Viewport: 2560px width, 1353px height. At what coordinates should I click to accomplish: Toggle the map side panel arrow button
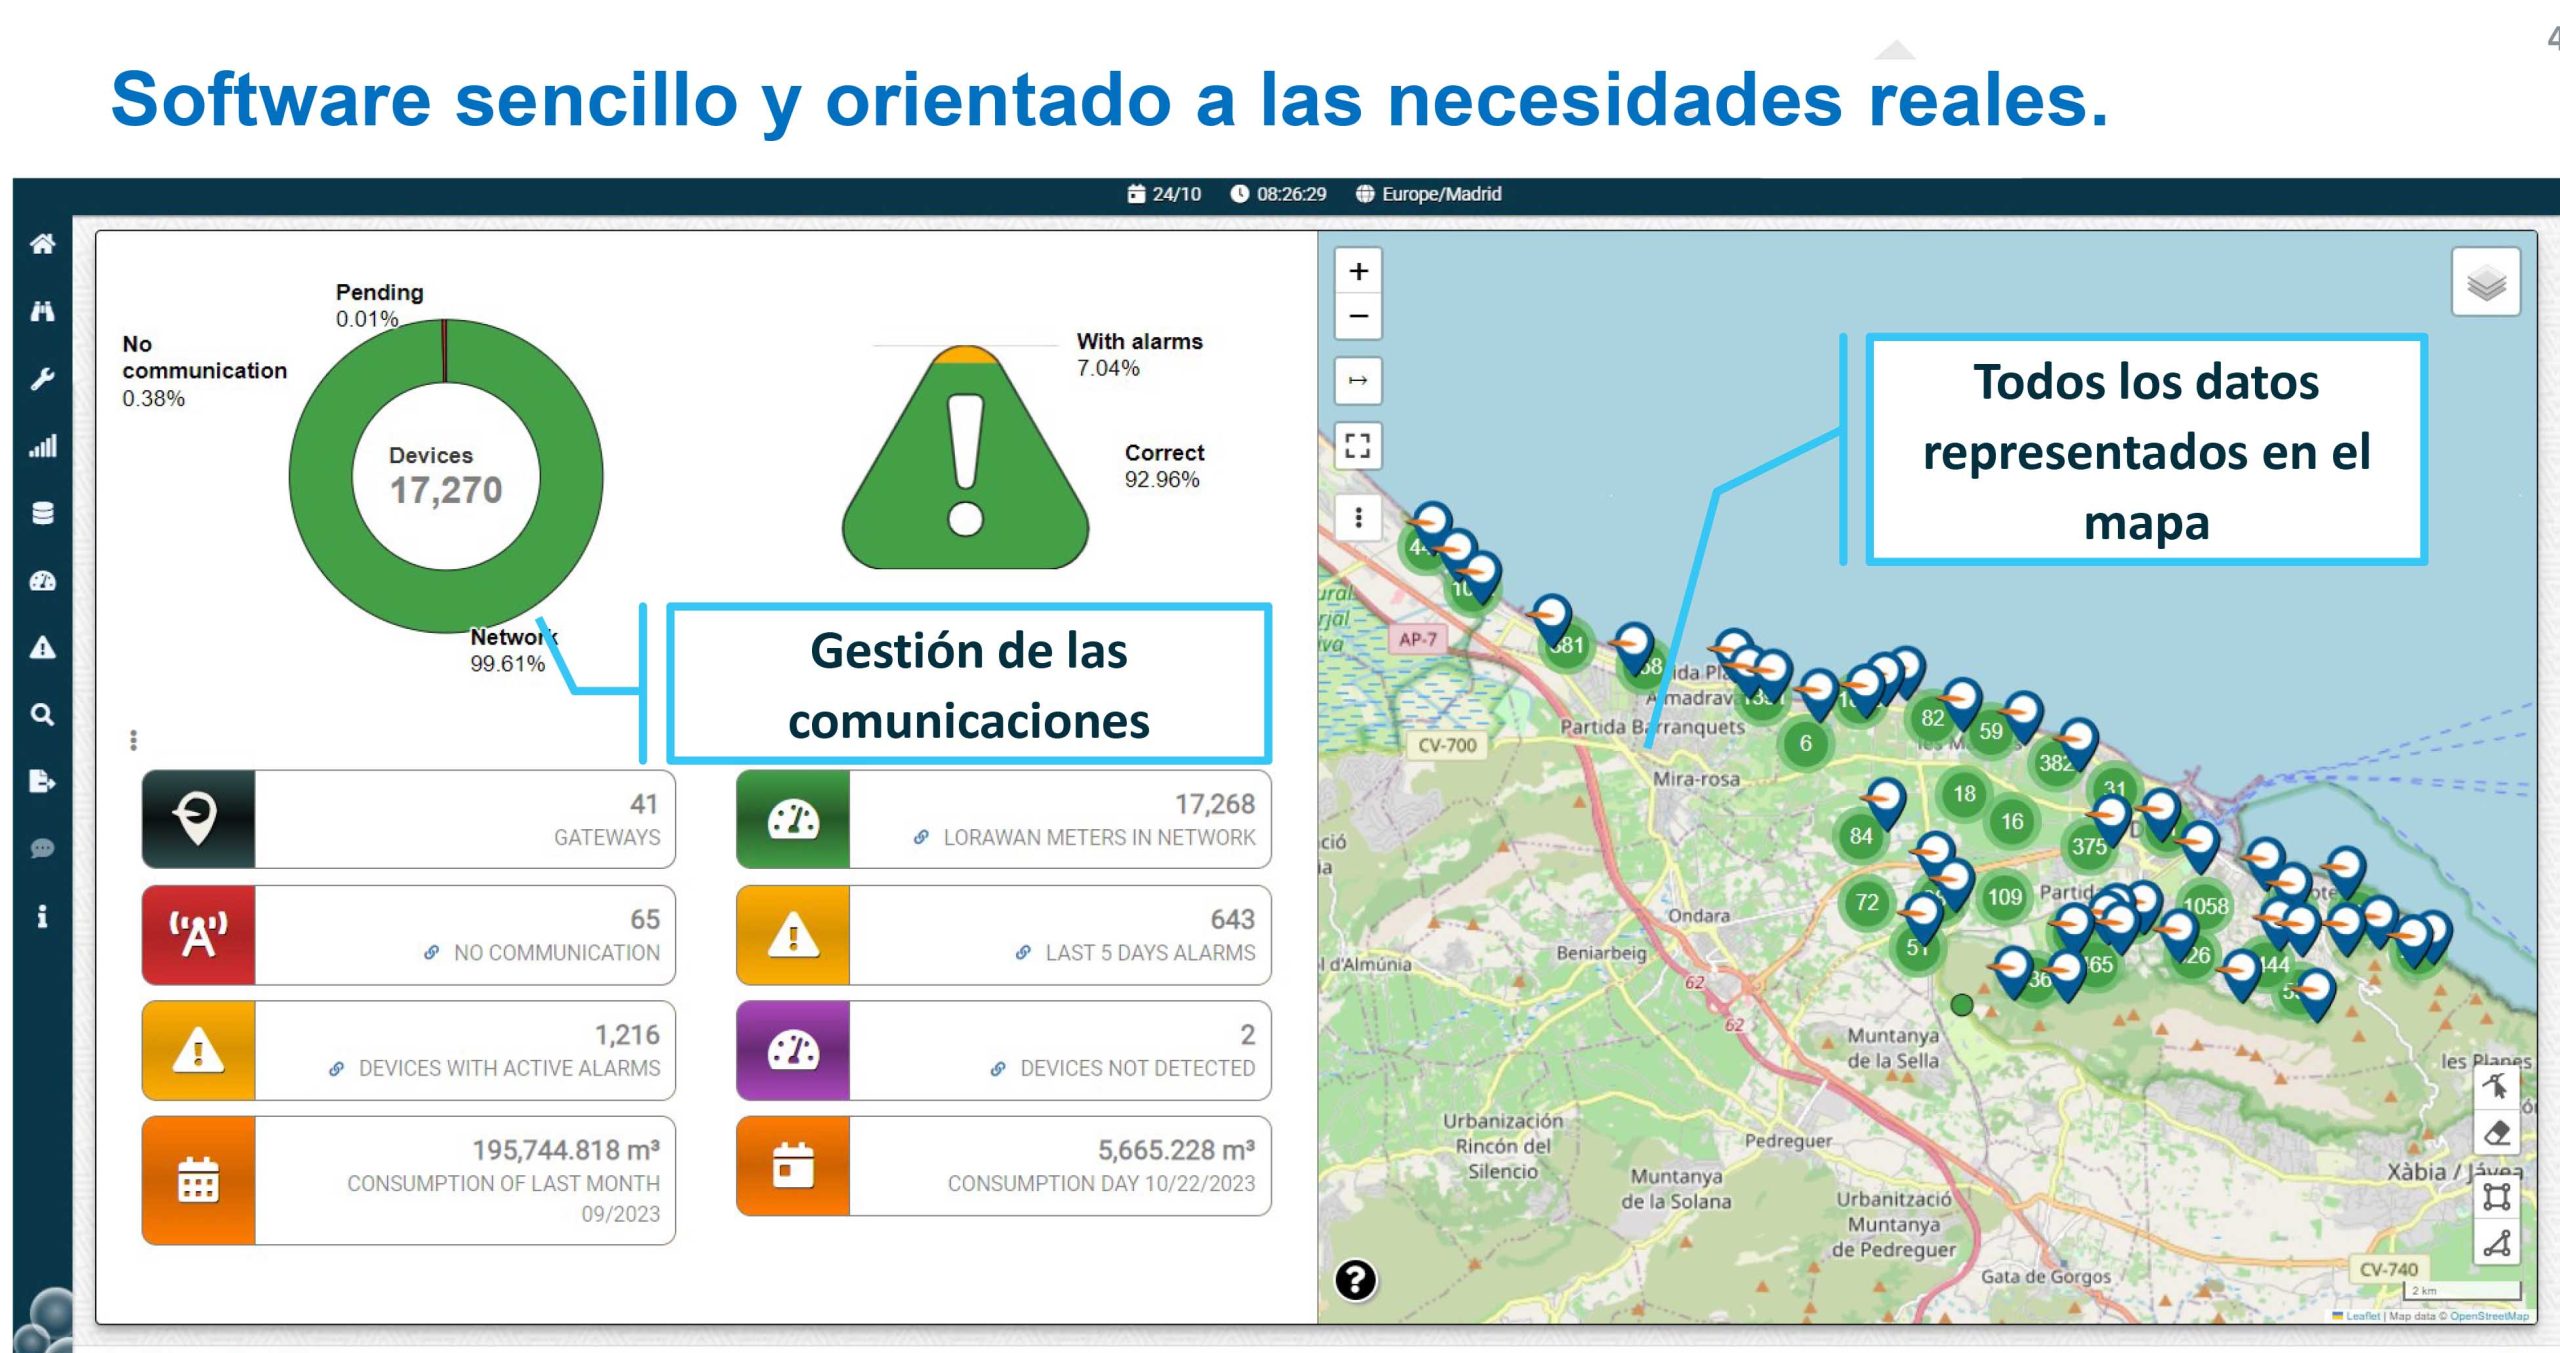pyautogui.click(x=1357, y=380)
